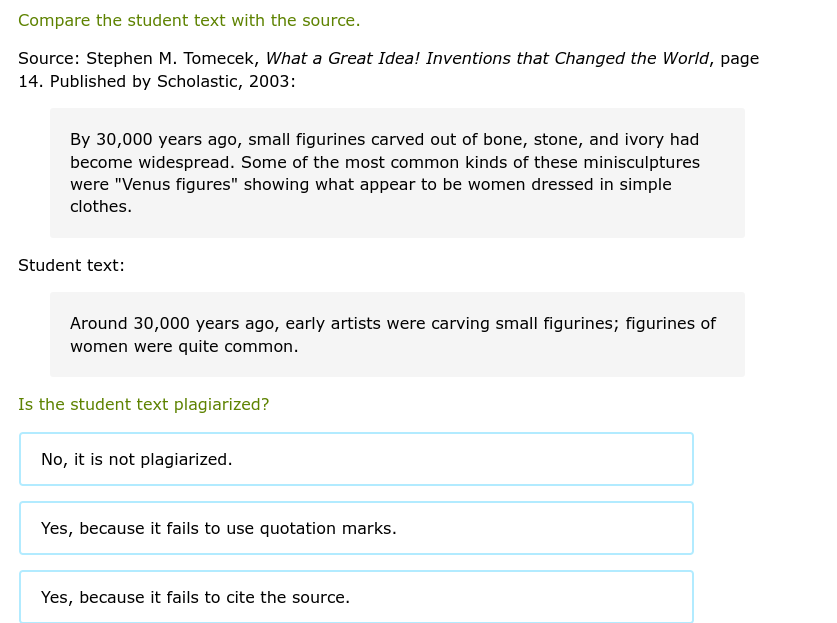Screen dimensions: 837x623
Task: Click the first answer option border
Action: (x=356, y=435)
